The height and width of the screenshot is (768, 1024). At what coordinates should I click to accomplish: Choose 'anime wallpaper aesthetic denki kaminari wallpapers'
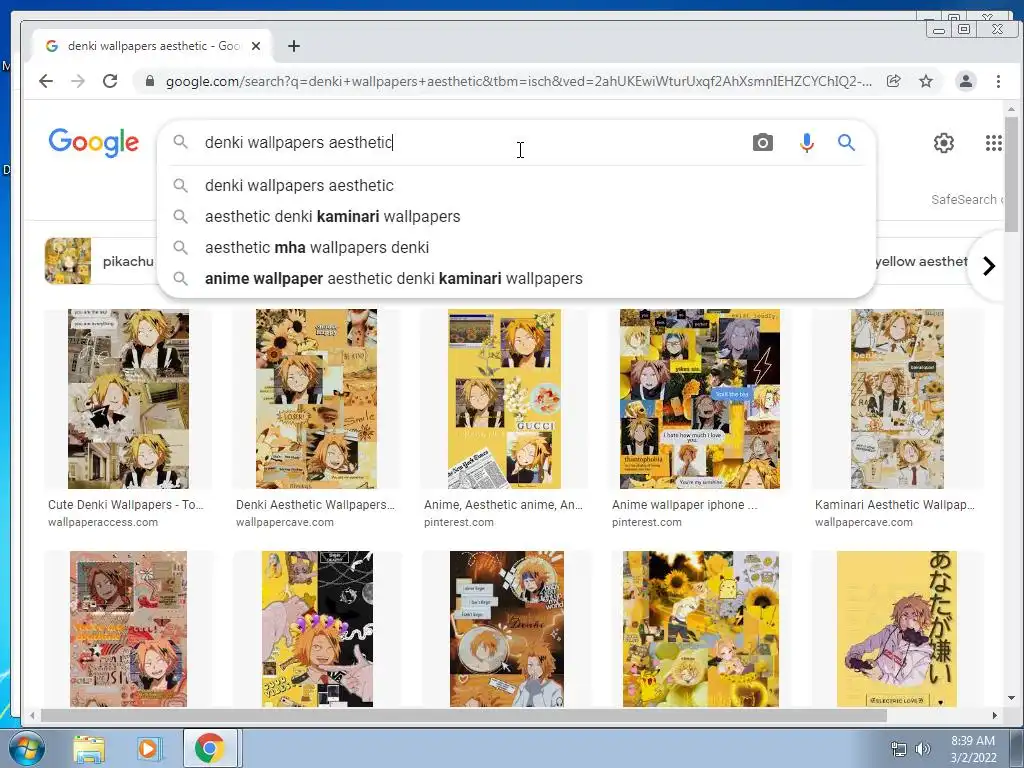(x=516, y=278)
